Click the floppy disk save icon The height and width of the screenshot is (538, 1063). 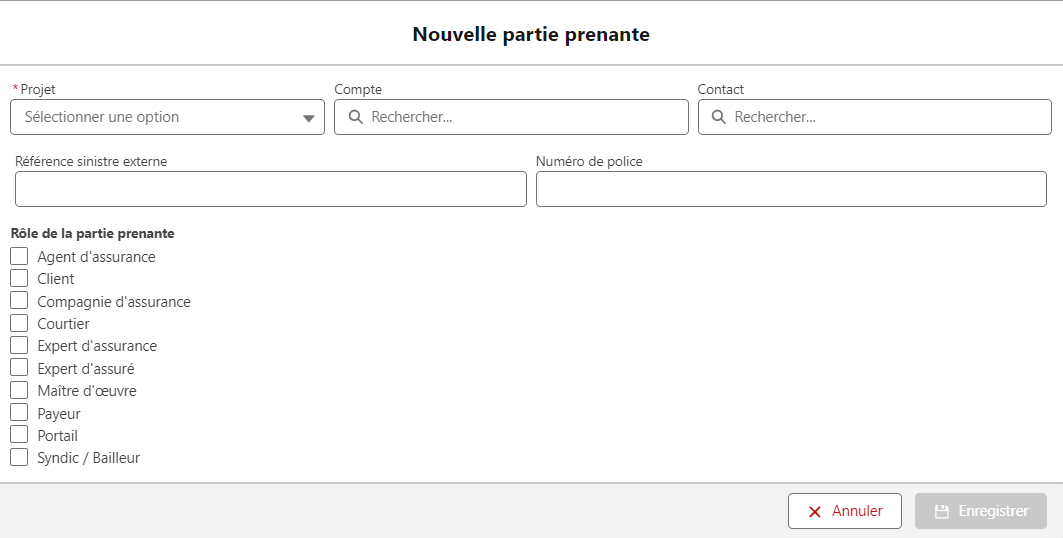pos(942,512)
